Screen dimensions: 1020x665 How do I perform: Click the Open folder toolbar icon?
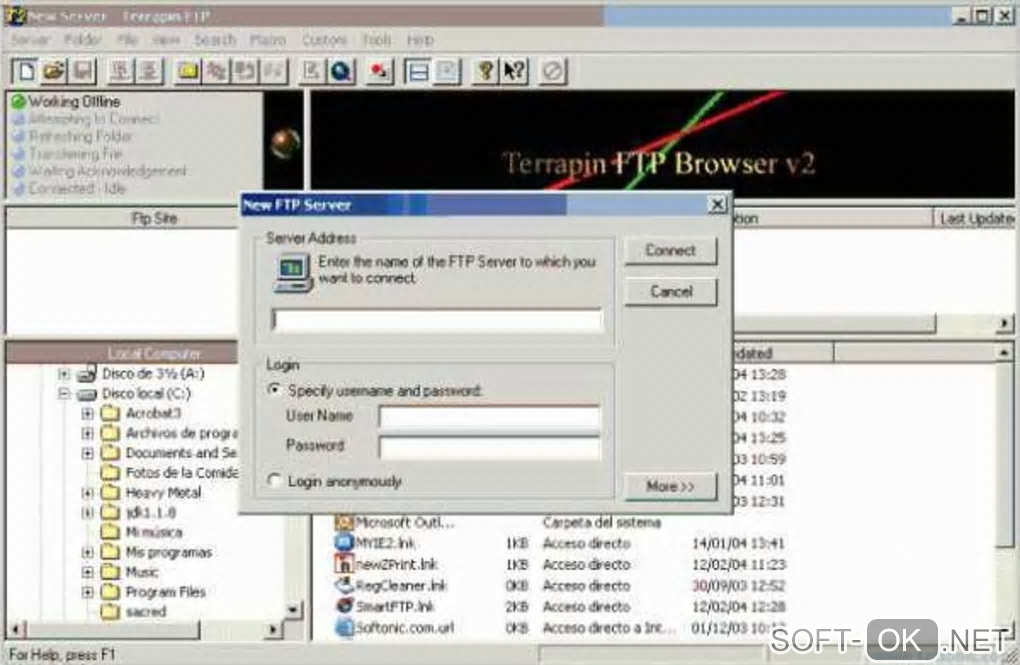[55, 71]
